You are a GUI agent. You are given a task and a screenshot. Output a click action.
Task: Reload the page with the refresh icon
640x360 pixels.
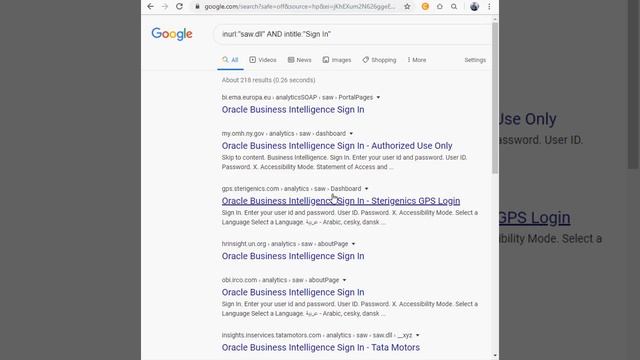(179, 7)
